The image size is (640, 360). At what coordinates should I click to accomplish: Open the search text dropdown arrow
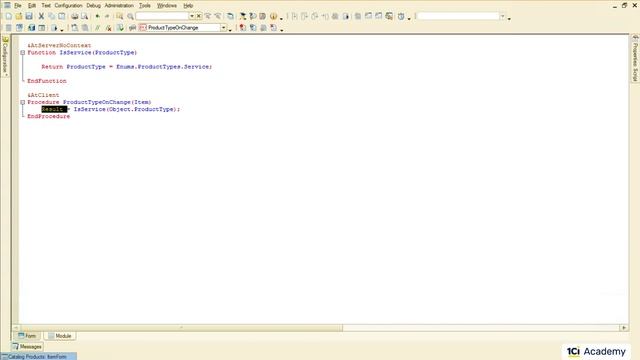coord(191,16)
